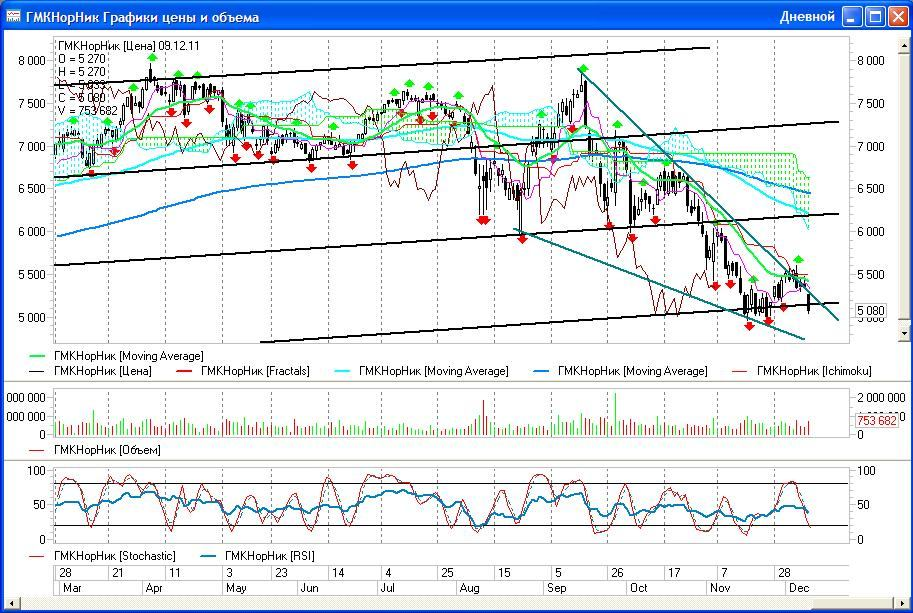Close the ГМКНорНик chart window
The width and height of the screenshot is (913, 613).
(897, 17)
